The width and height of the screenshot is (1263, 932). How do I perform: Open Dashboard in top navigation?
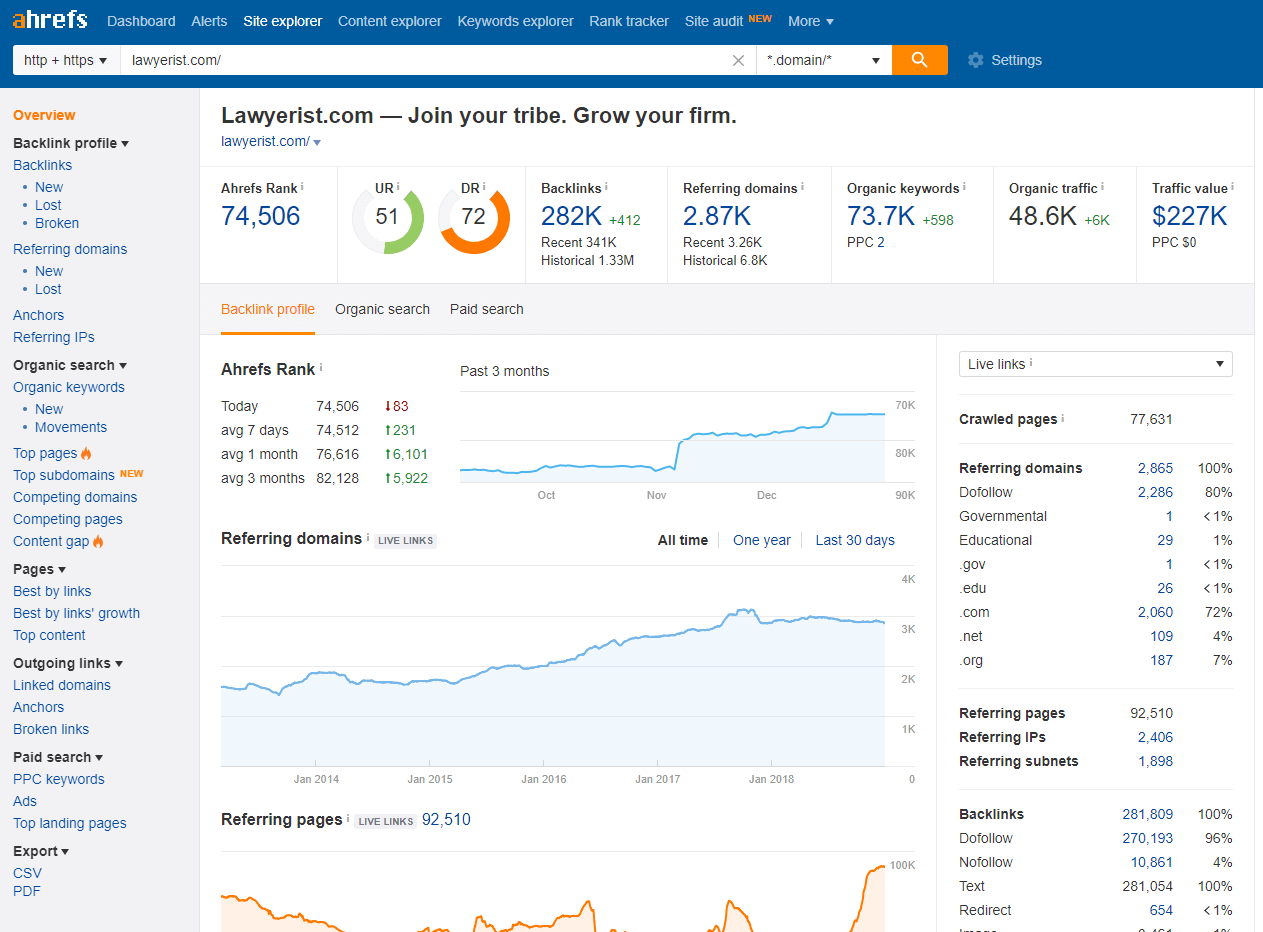(141, 21)
